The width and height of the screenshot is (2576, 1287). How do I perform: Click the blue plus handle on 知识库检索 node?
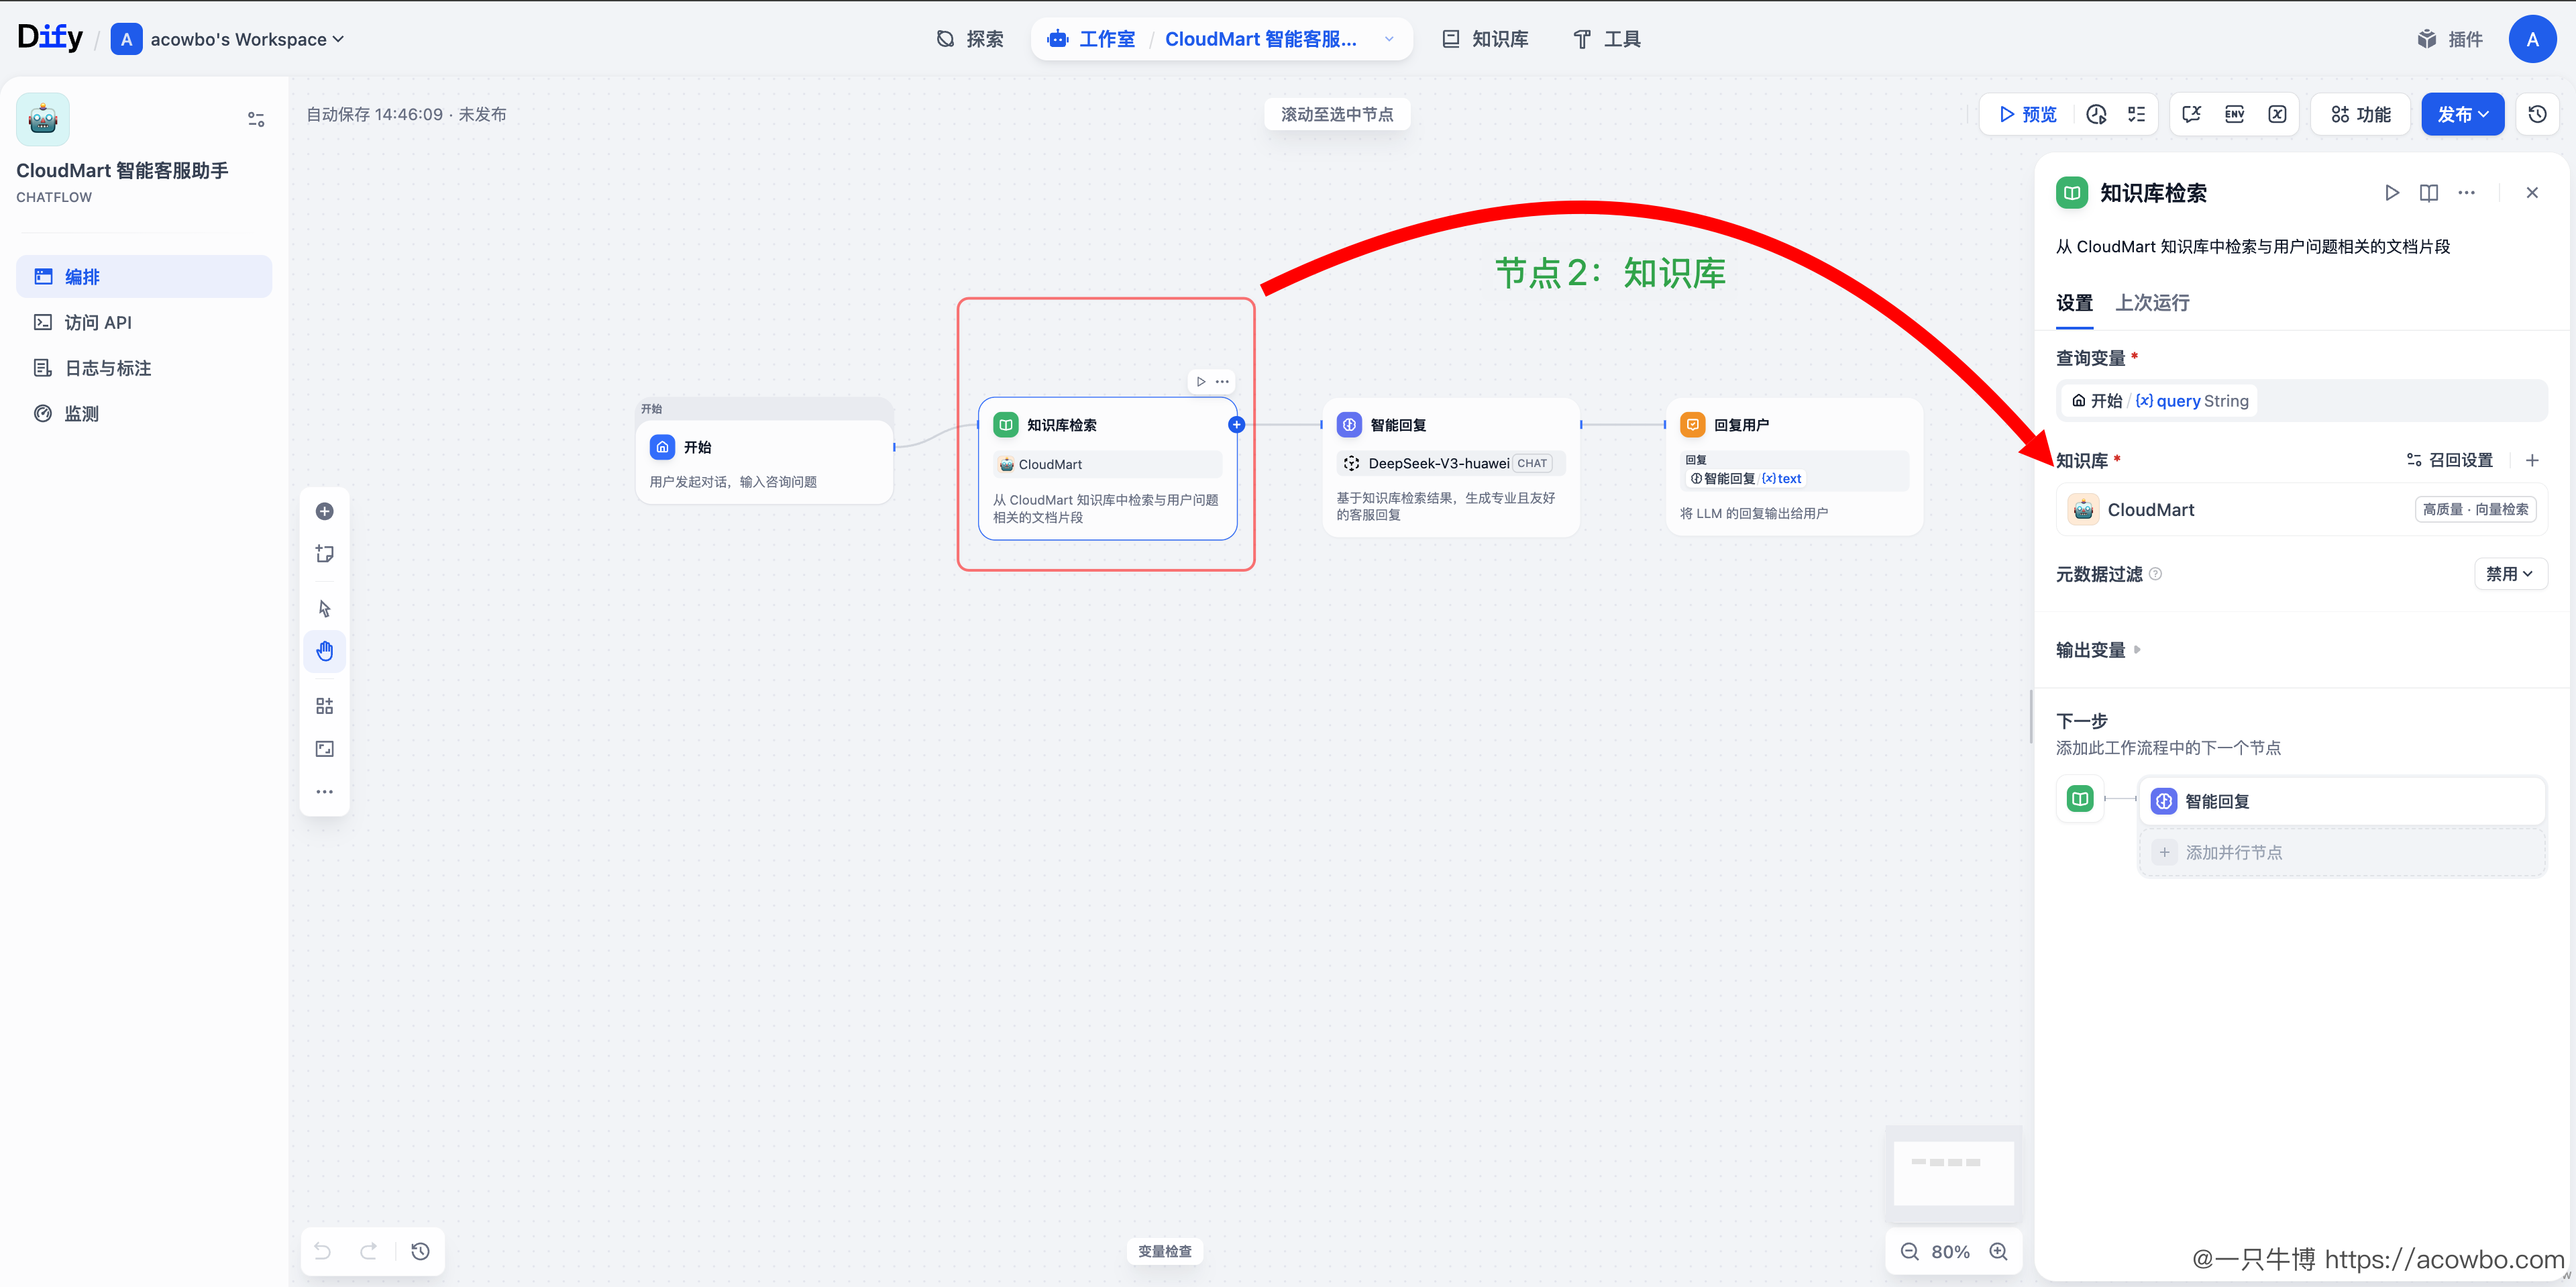point(1236,424)
